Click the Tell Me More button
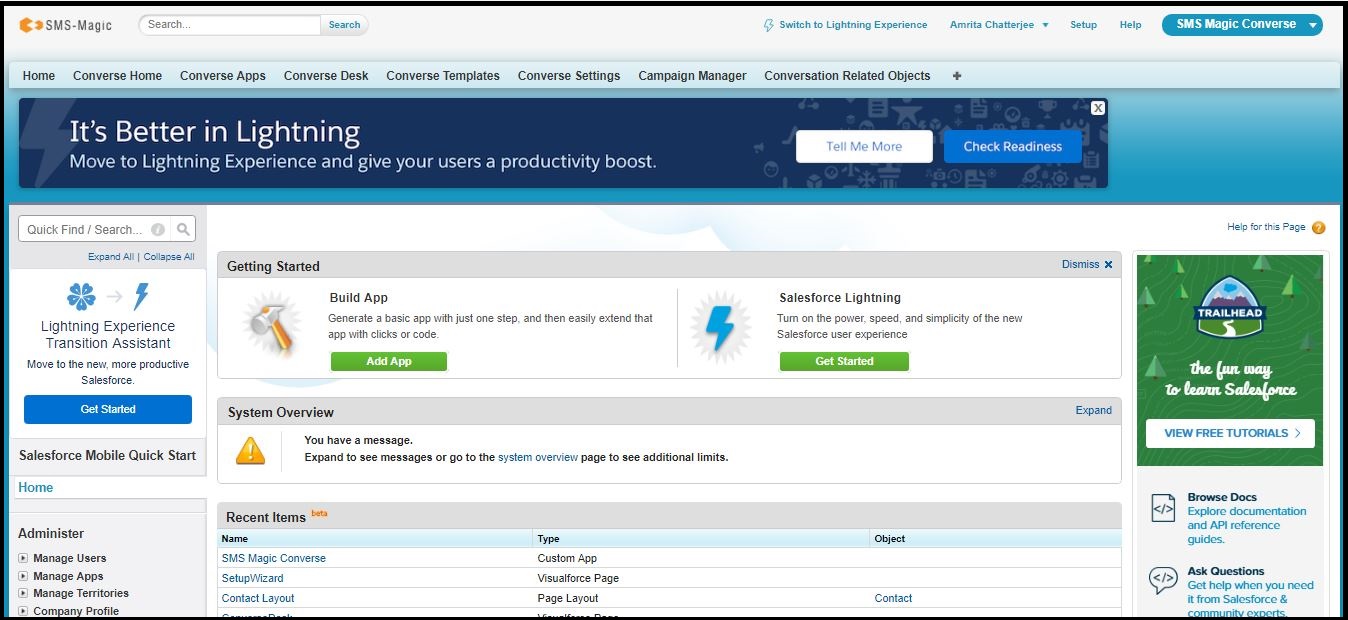The width and height of the screenshot is (1348, 620). pos(864,146)
